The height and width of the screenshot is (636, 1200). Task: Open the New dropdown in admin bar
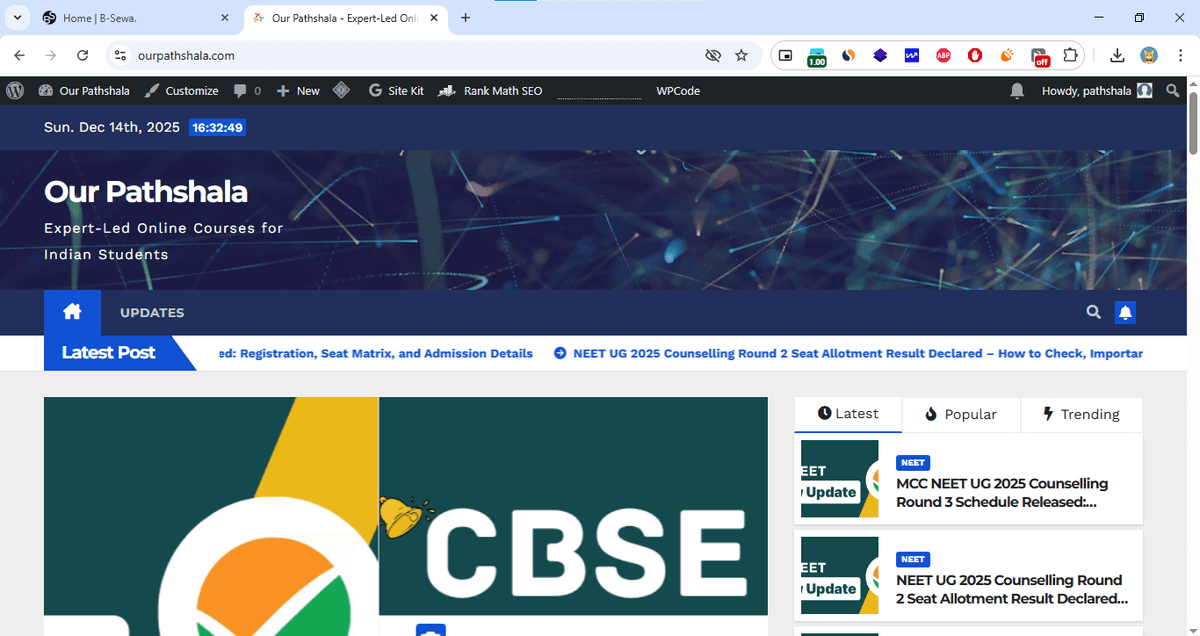pyautogui.click(x=297, y=90)
